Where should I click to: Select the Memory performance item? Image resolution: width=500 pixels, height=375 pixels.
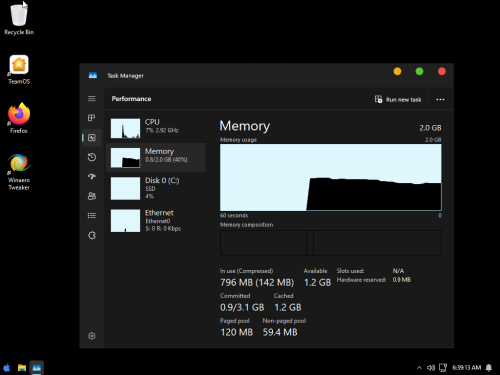click(x=156, y=158)
